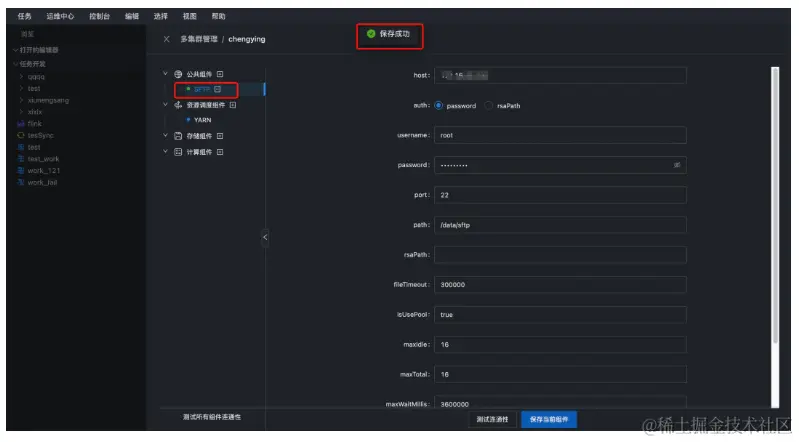Viewport: 799px width, 442px height.
Task: Collapse the 公共组件 tree group
Action: (x=165, y=74)
